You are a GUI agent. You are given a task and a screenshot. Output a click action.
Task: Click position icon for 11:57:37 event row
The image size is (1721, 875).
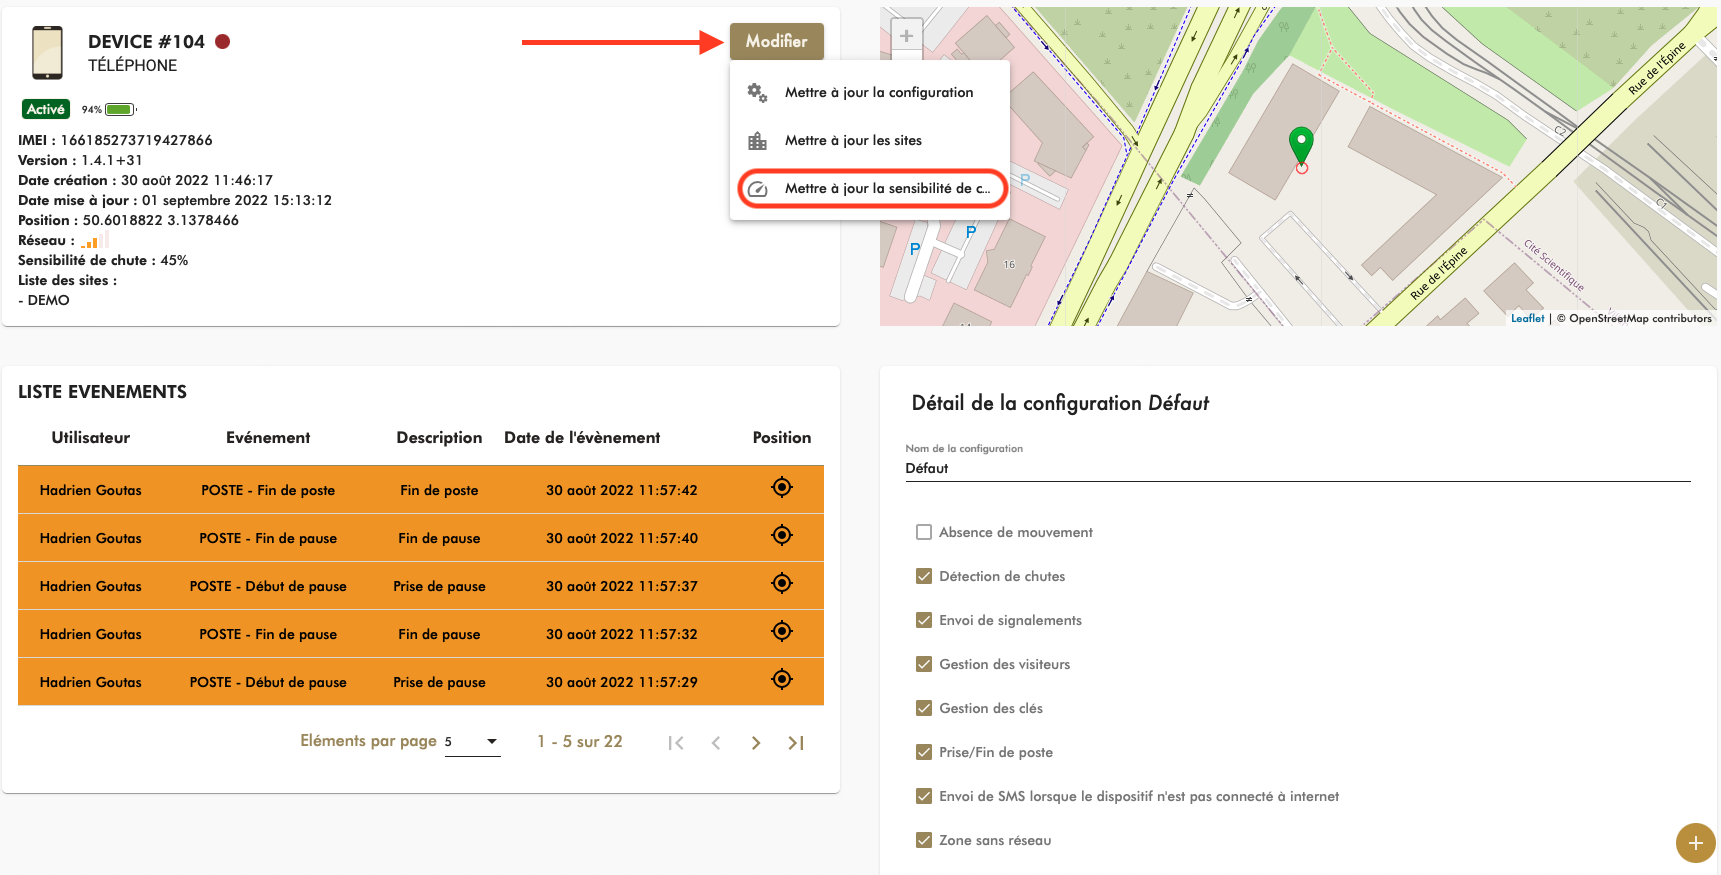click(782, 583)
